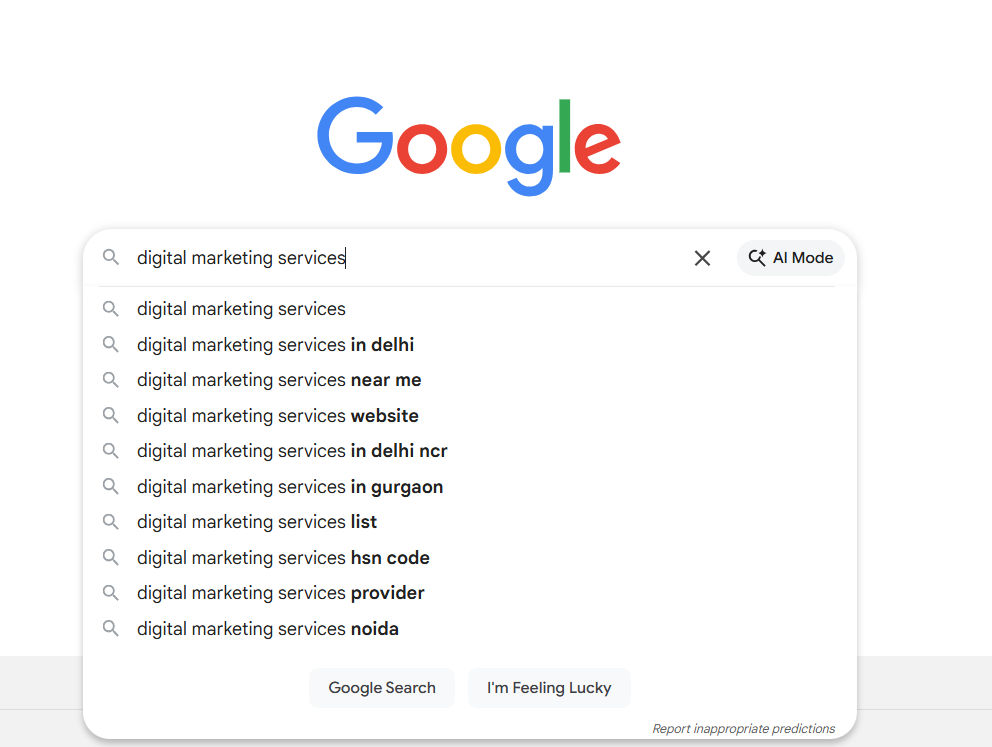
Task: Click the magnifier icon beside 'digital marketing services website'
Action: pyautogui.click(x=111, y=415)
